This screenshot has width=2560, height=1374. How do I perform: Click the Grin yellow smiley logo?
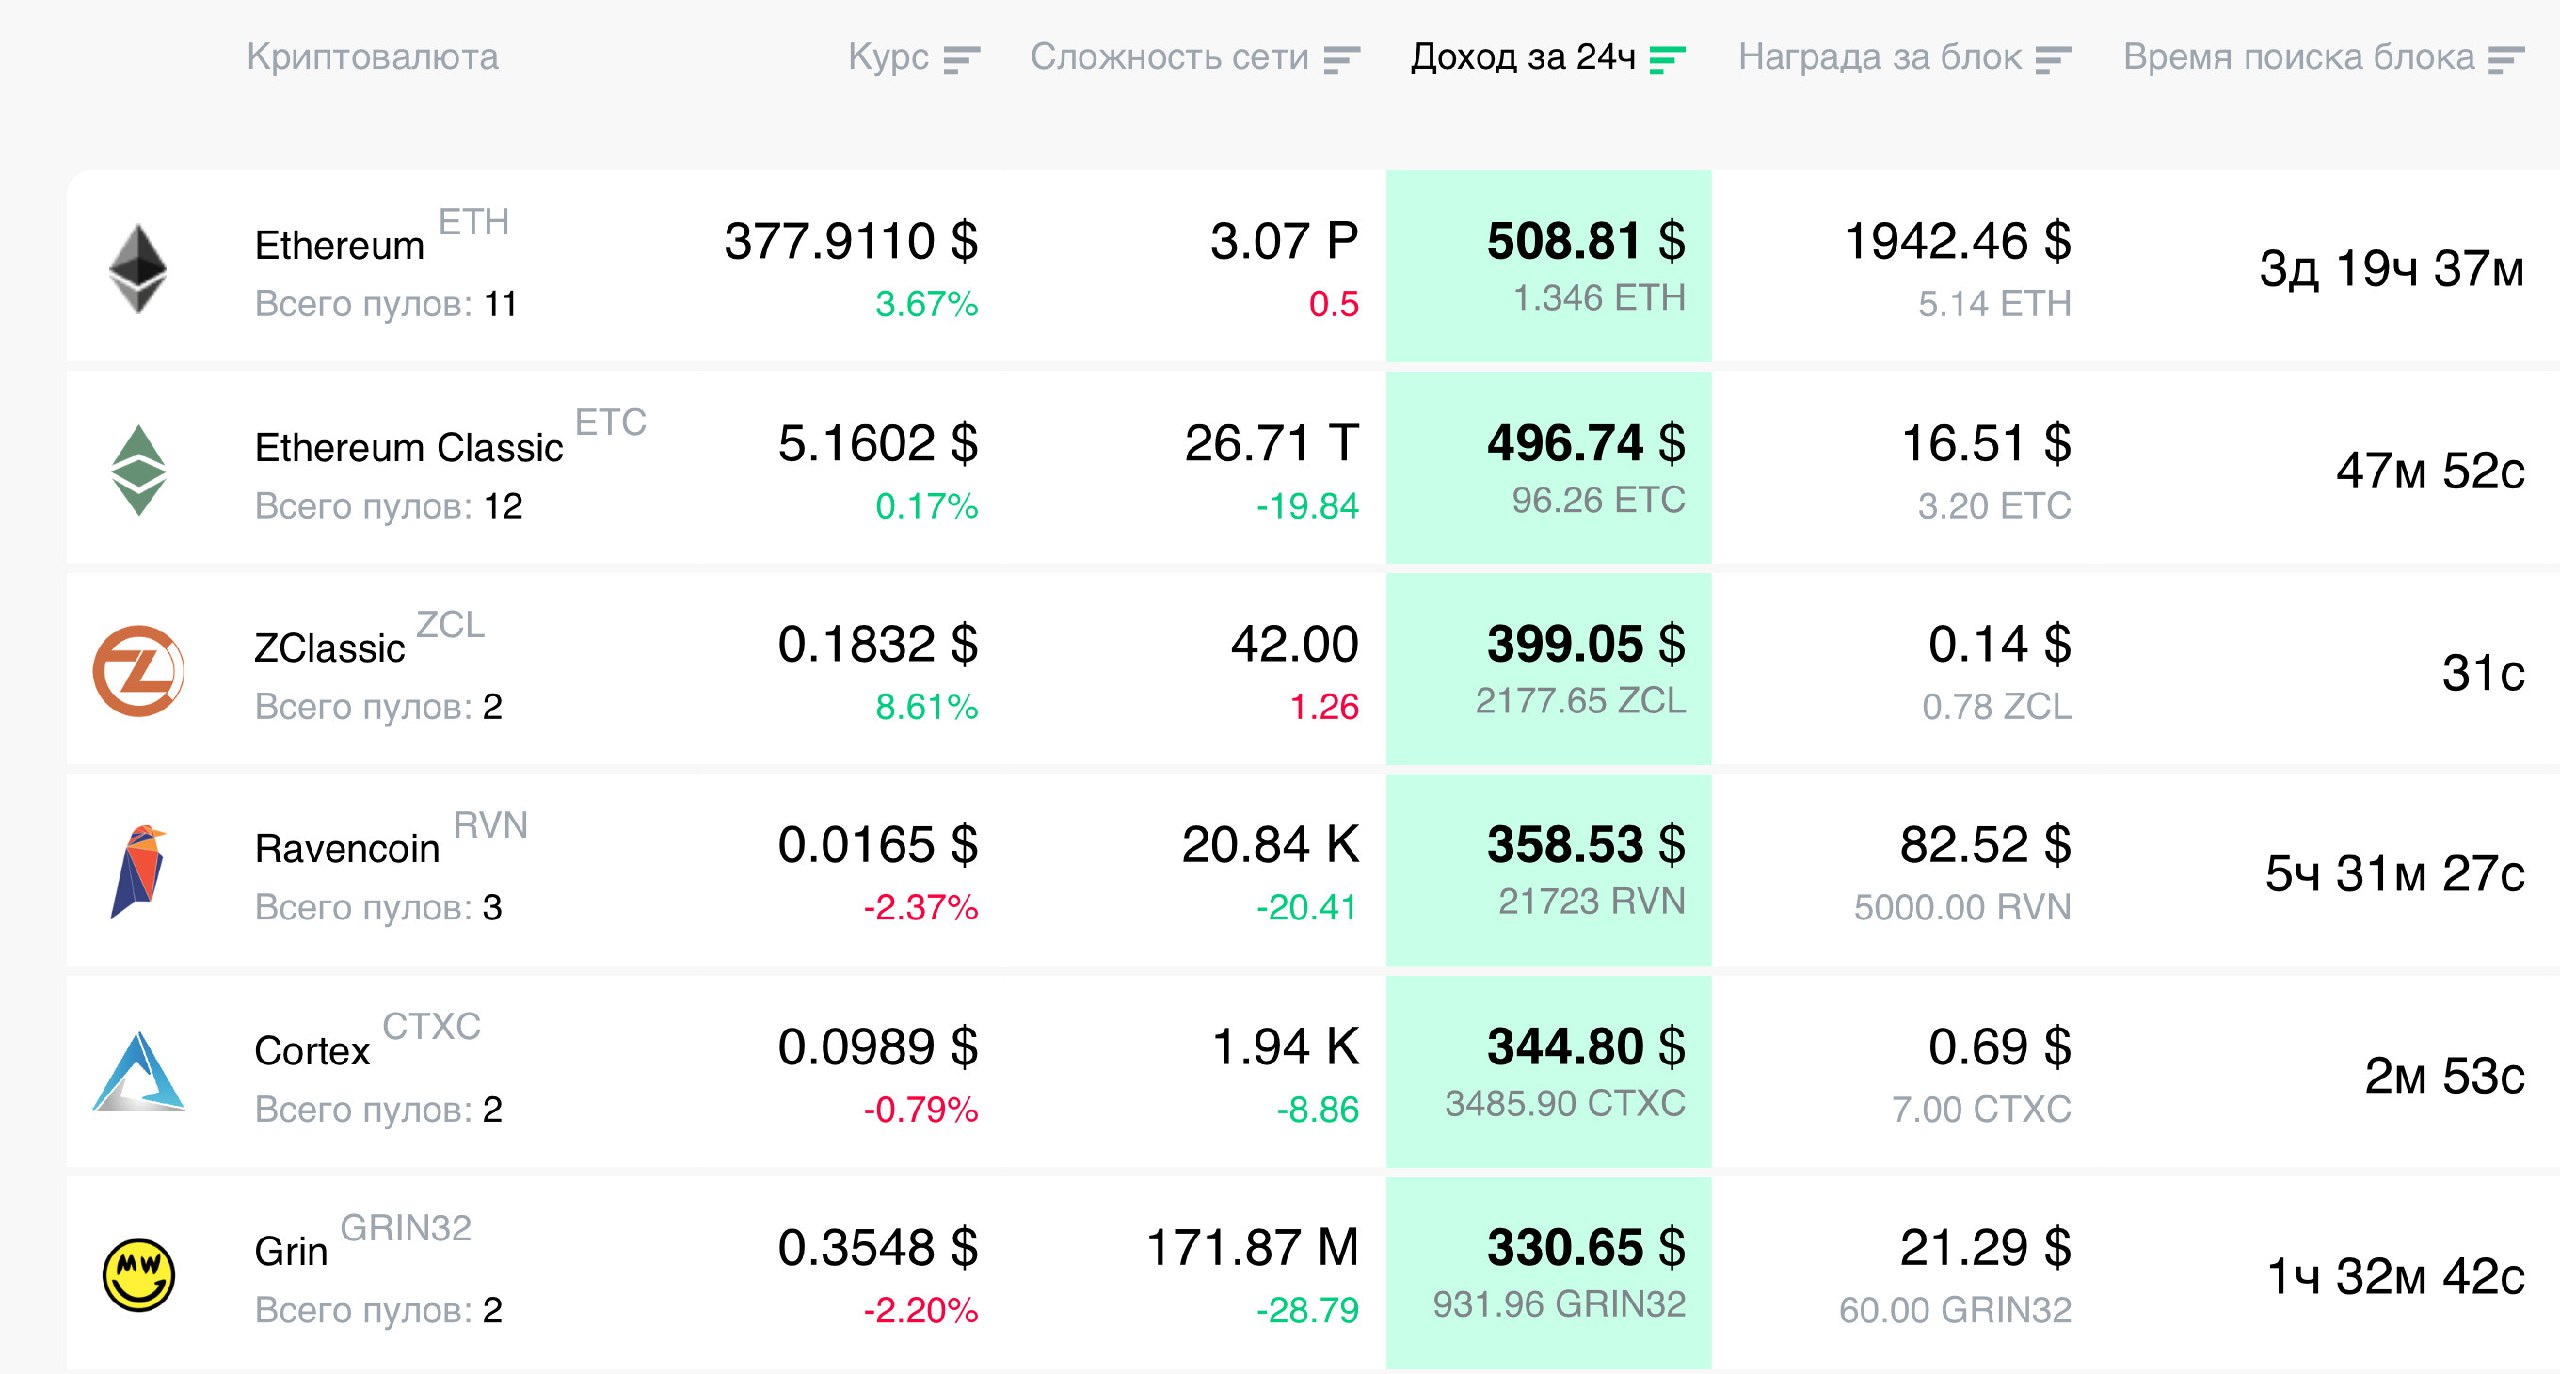point(139,1275)
